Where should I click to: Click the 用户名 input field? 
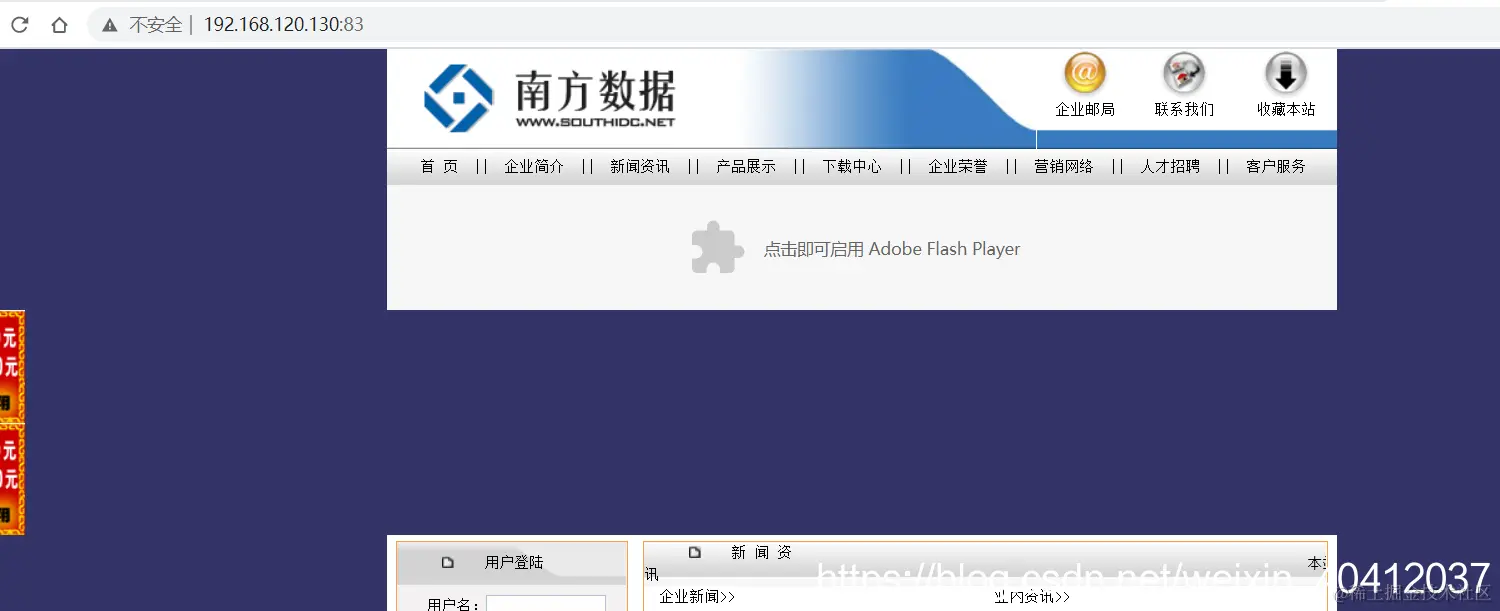click(x=545, y=604)
